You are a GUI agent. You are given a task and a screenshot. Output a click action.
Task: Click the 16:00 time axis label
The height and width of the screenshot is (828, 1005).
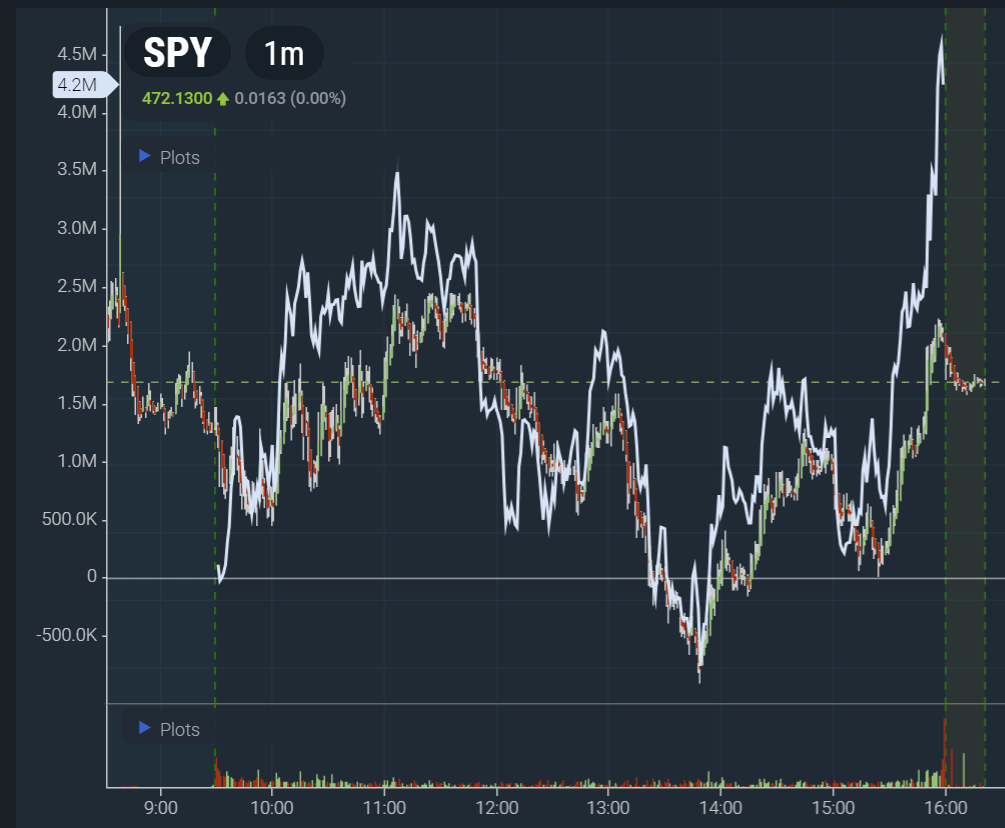point(946,807)
